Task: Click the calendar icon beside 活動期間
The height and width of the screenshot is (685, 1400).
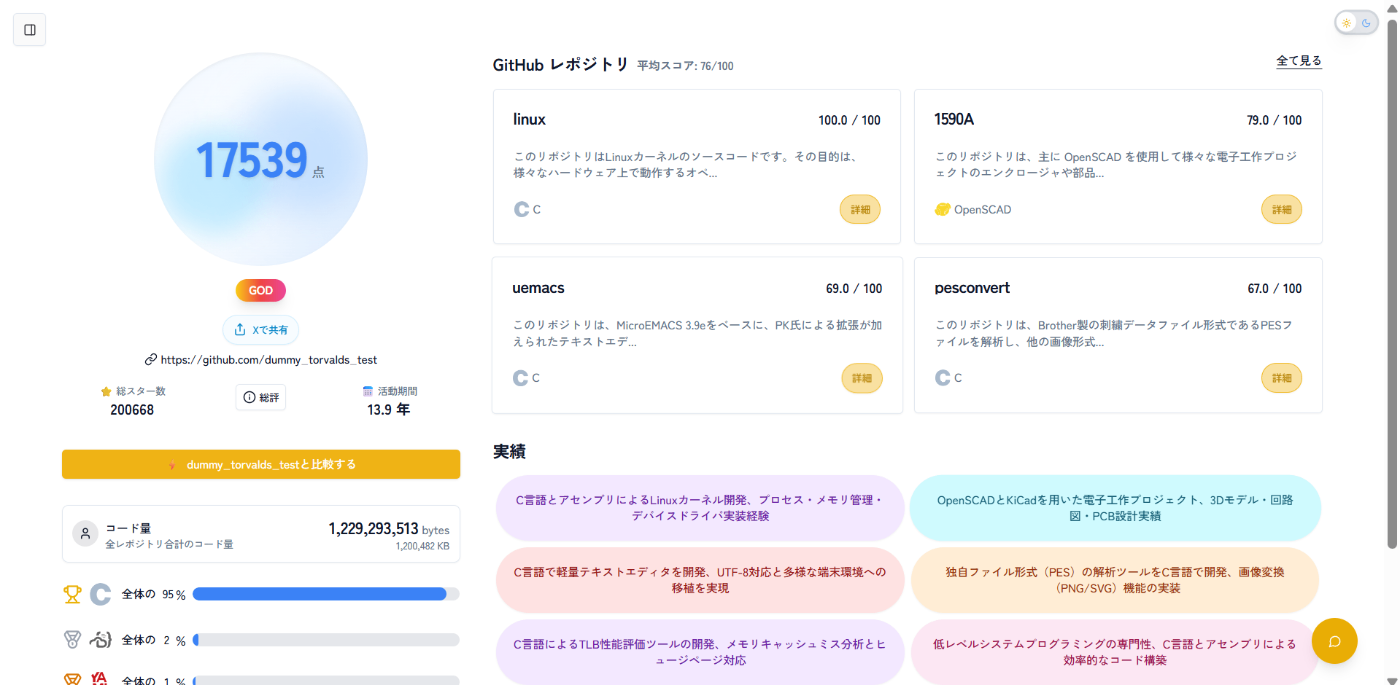Action: 368,391
